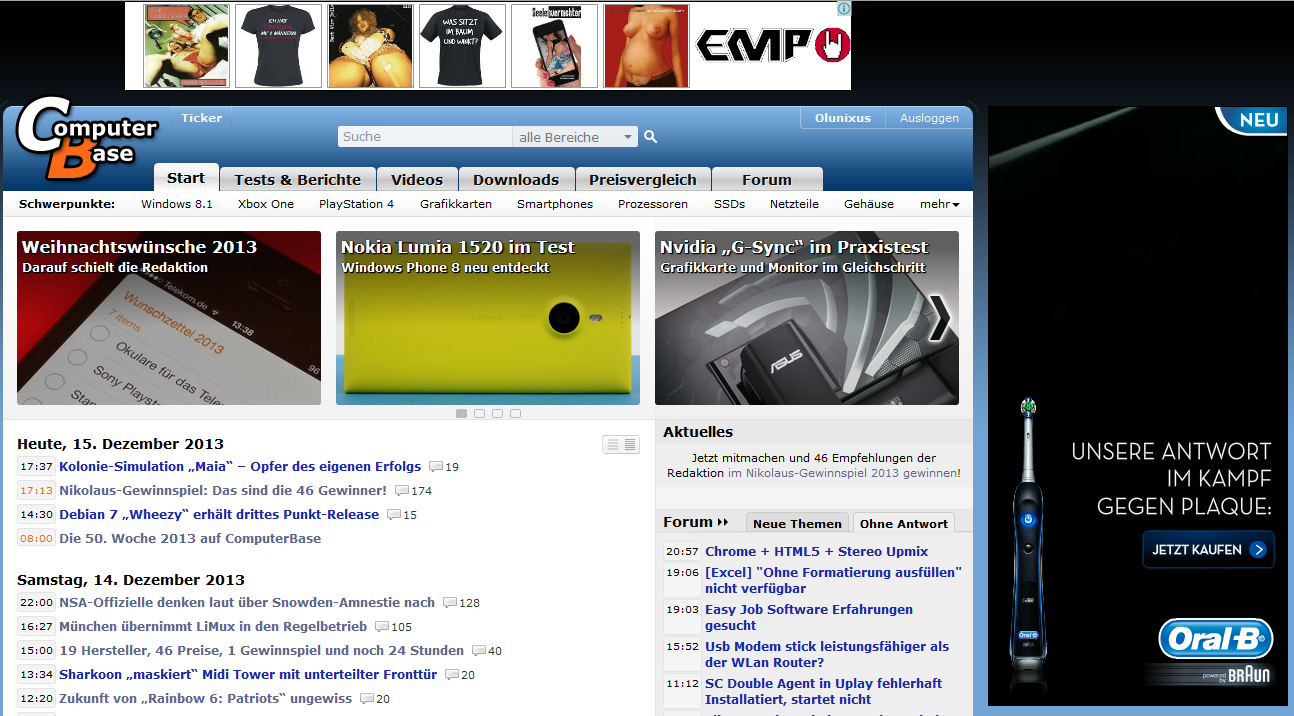Switch to the Videos tab
Image resolution: width=1294 pixels, height=716 pixels.
417,180
